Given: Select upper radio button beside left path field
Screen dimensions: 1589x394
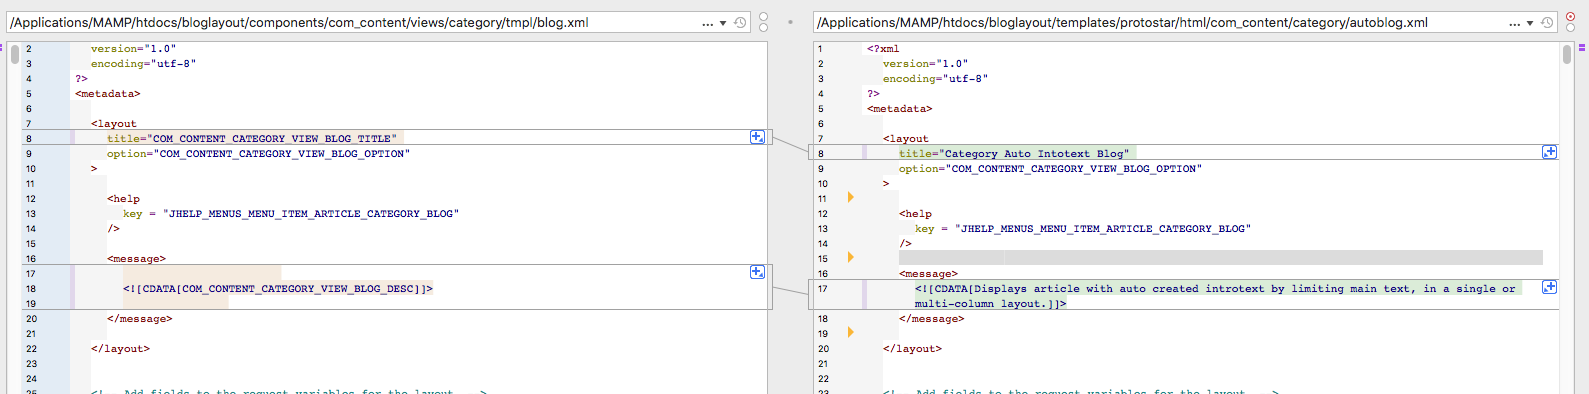Looking at the screenshot, I should tap(764, 16).
